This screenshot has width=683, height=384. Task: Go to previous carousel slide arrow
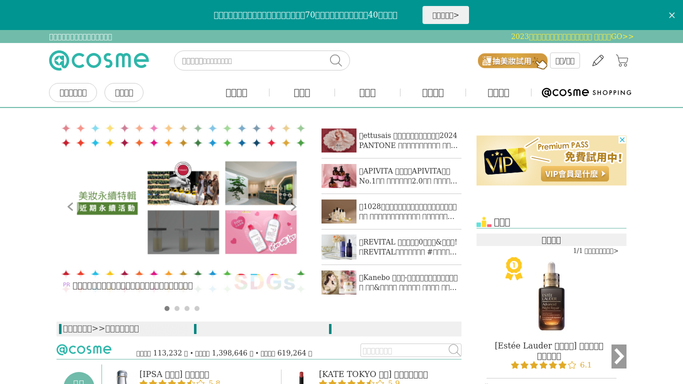coord(70,207)
